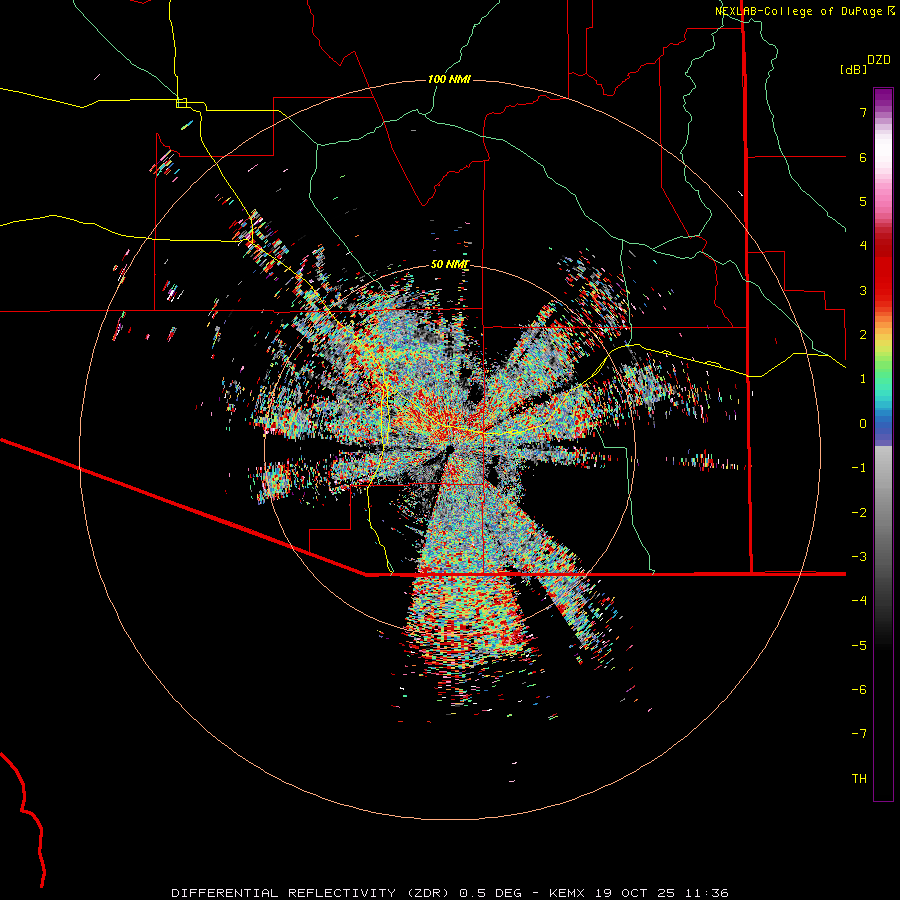The width and height of the screenshot is (900, 900).
Task: Click the [dB] unit label
Action: pyautogui.click(x=854, y=69)
